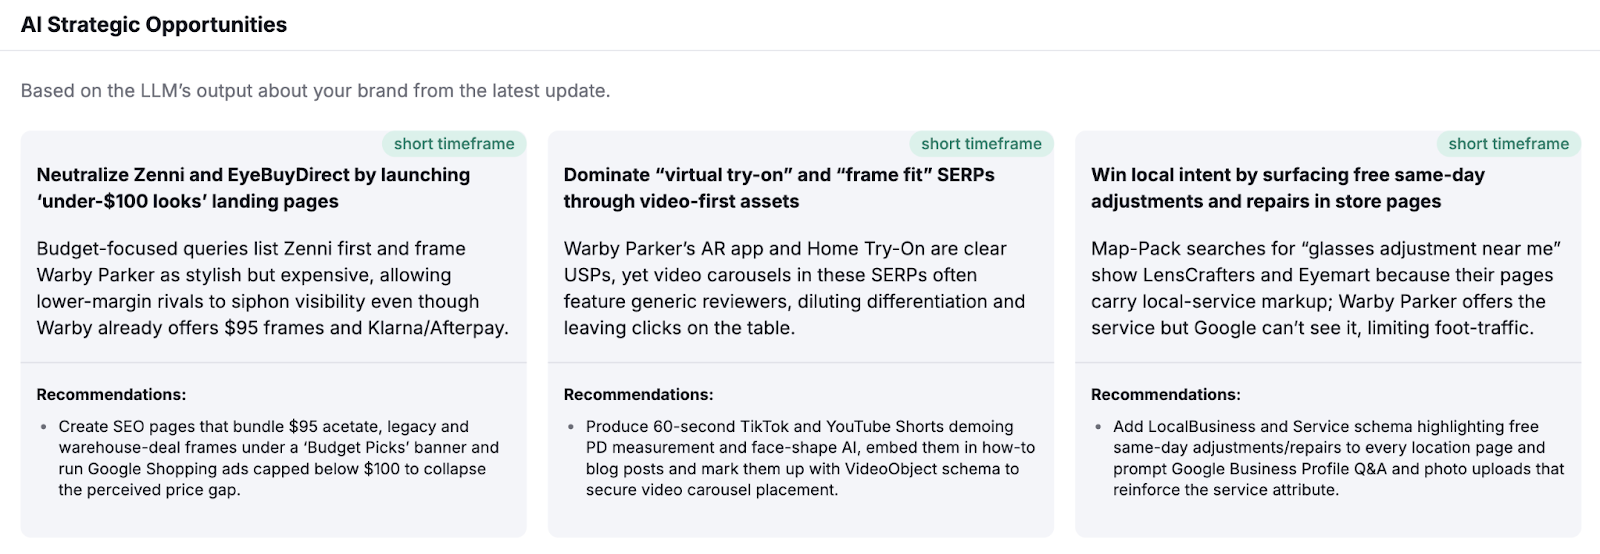Open 'Win local intent' card title
Screen dimensions: 1600x554
1287,188
